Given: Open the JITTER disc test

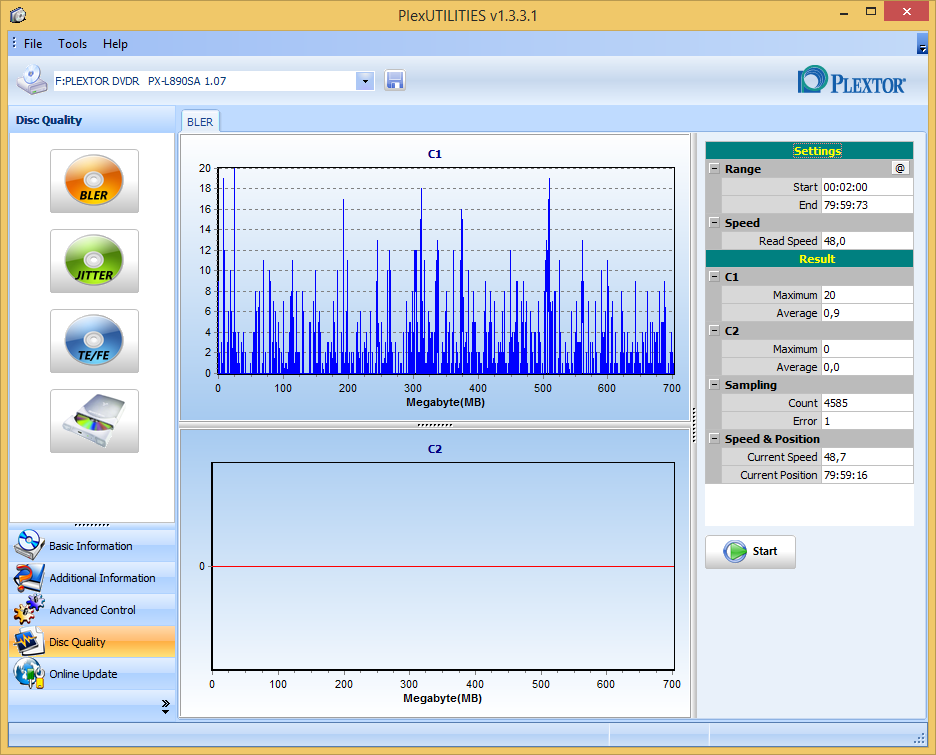Looking at the screenshot, I should click(94, 261).
